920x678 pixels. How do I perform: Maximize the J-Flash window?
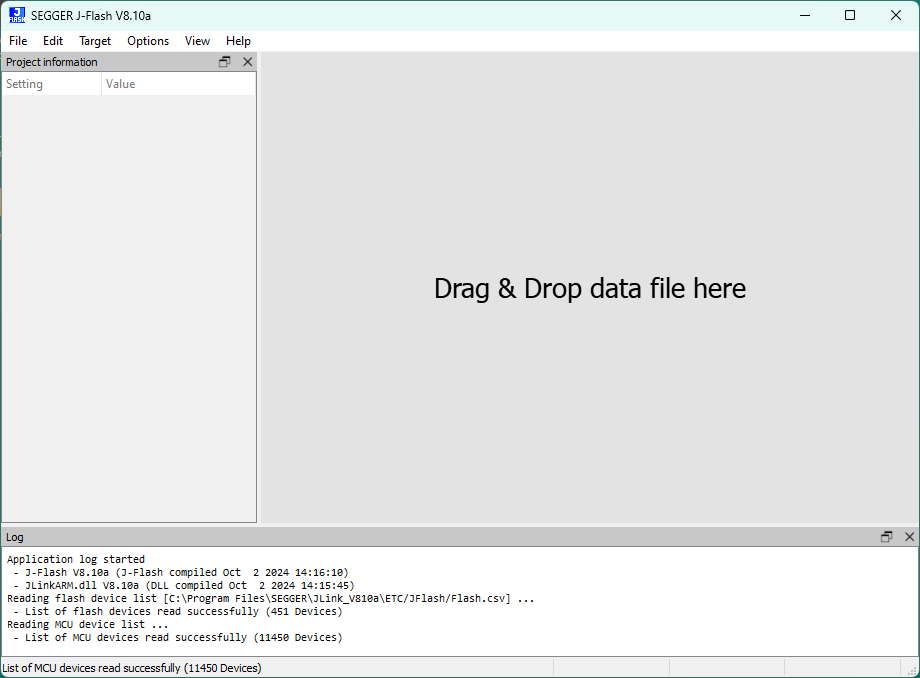(x=850, y=15)
